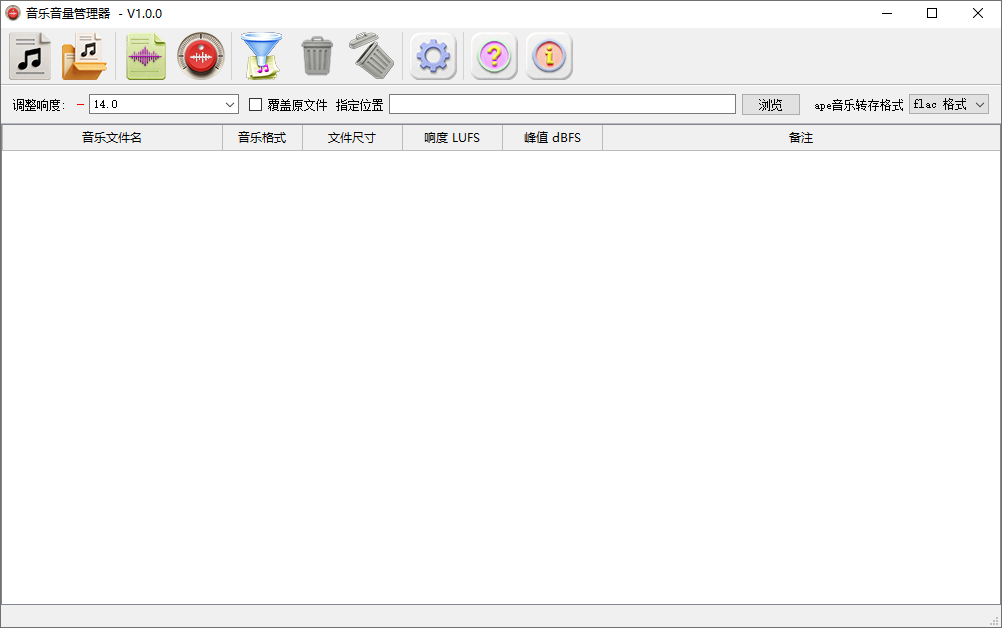Delete selected item with trash can icon

tap(317, 56)
